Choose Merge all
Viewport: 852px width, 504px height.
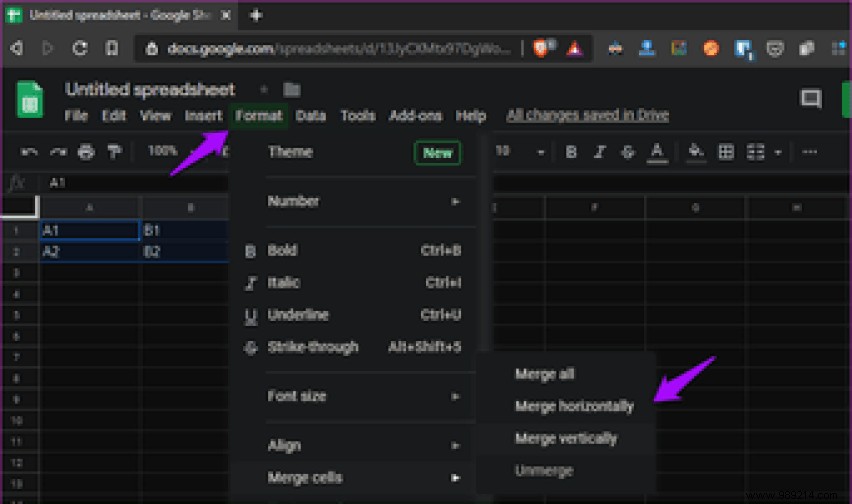click(566, 374)
